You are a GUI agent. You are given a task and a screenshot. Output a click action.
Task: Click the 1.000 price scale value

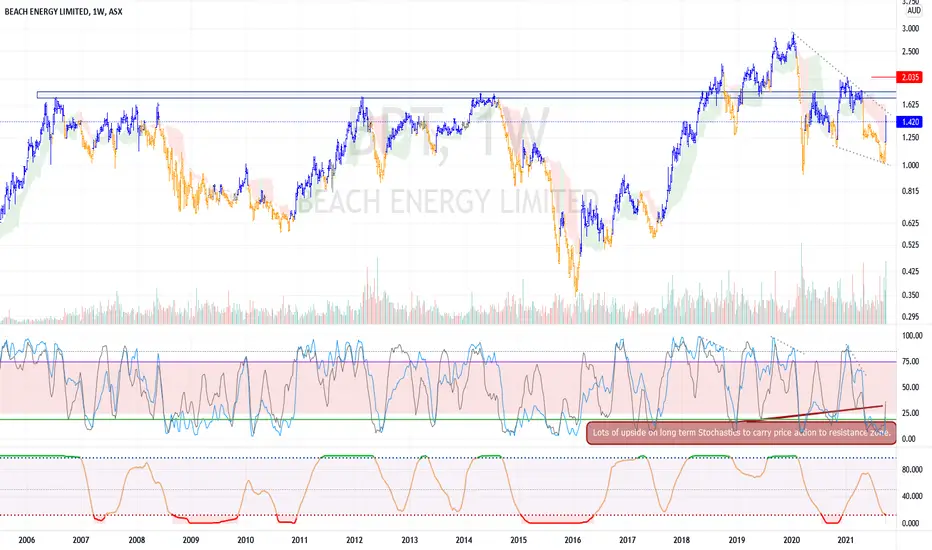coord(911,165)
